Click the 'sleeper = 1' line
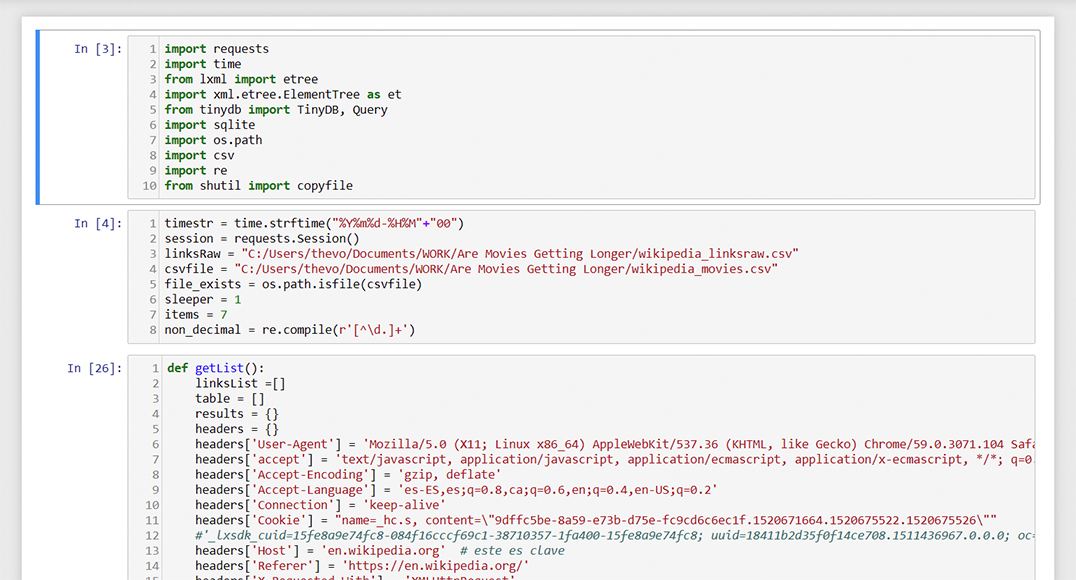1076x580 pixels. (x=203, y=299)
